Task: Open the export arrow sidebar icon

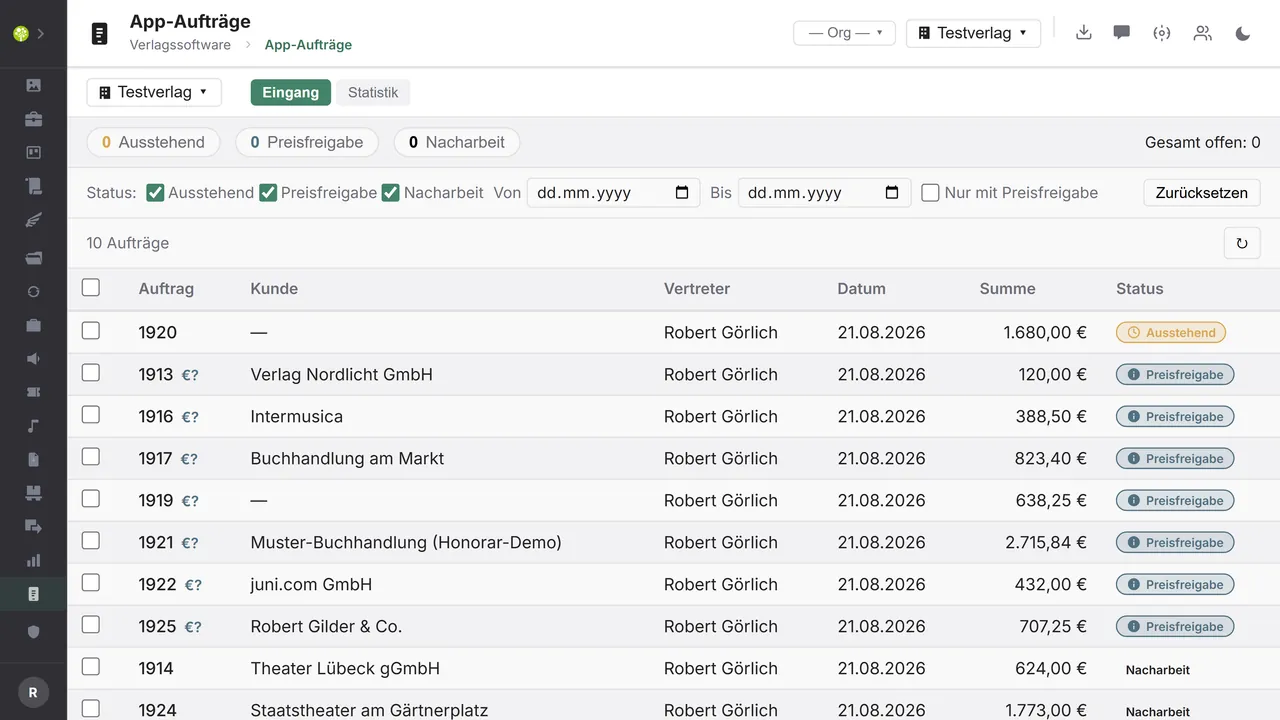Action: [33, 527]
